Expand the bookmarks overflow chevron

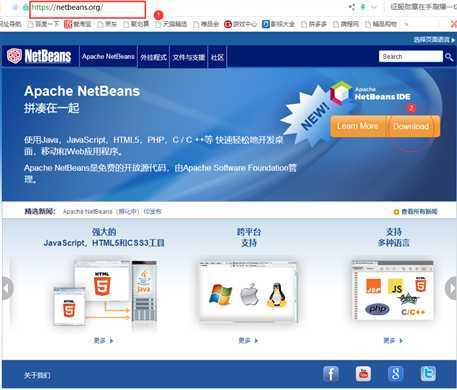(406, 24)
